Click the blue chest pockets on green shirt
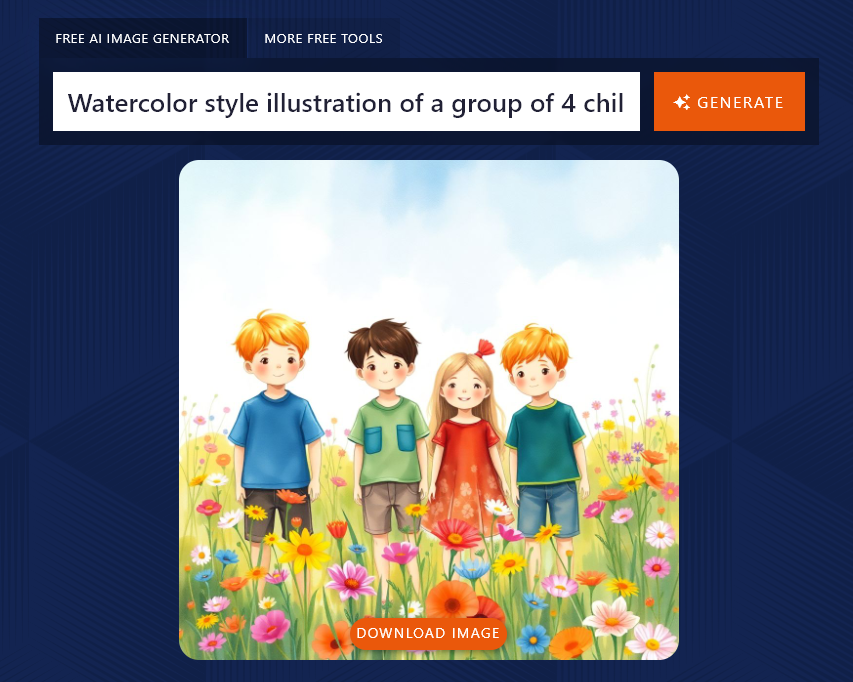Viewport: 853px width, 682px height. pos(388,440)
